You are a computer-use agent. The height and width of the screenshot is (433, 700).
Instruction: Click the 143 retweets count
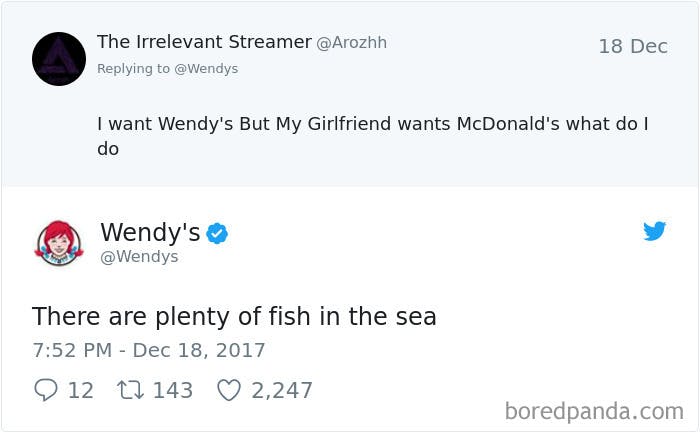173,390
